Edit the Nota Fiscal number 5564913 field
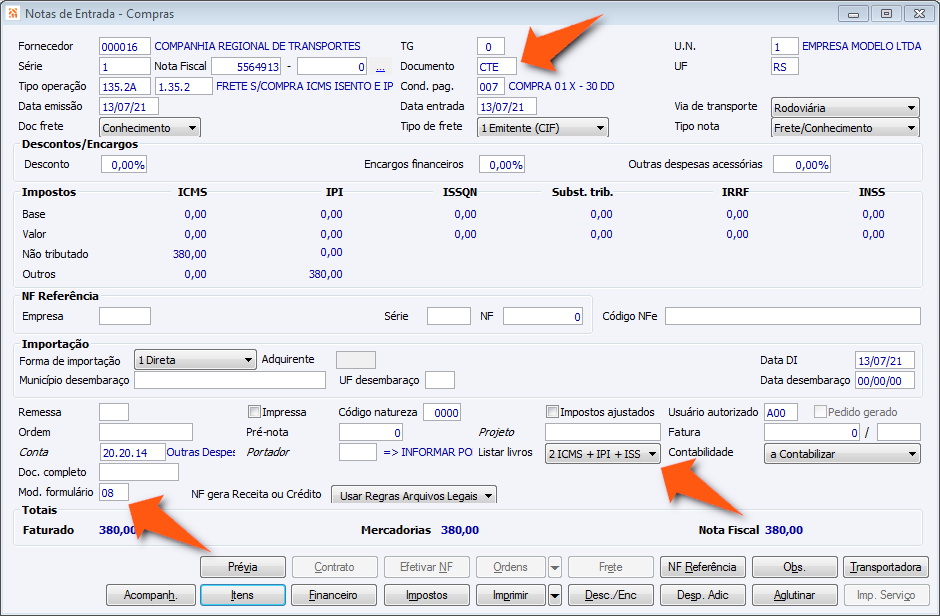Screen dimensions: 940x616 (x=246, y=67)
